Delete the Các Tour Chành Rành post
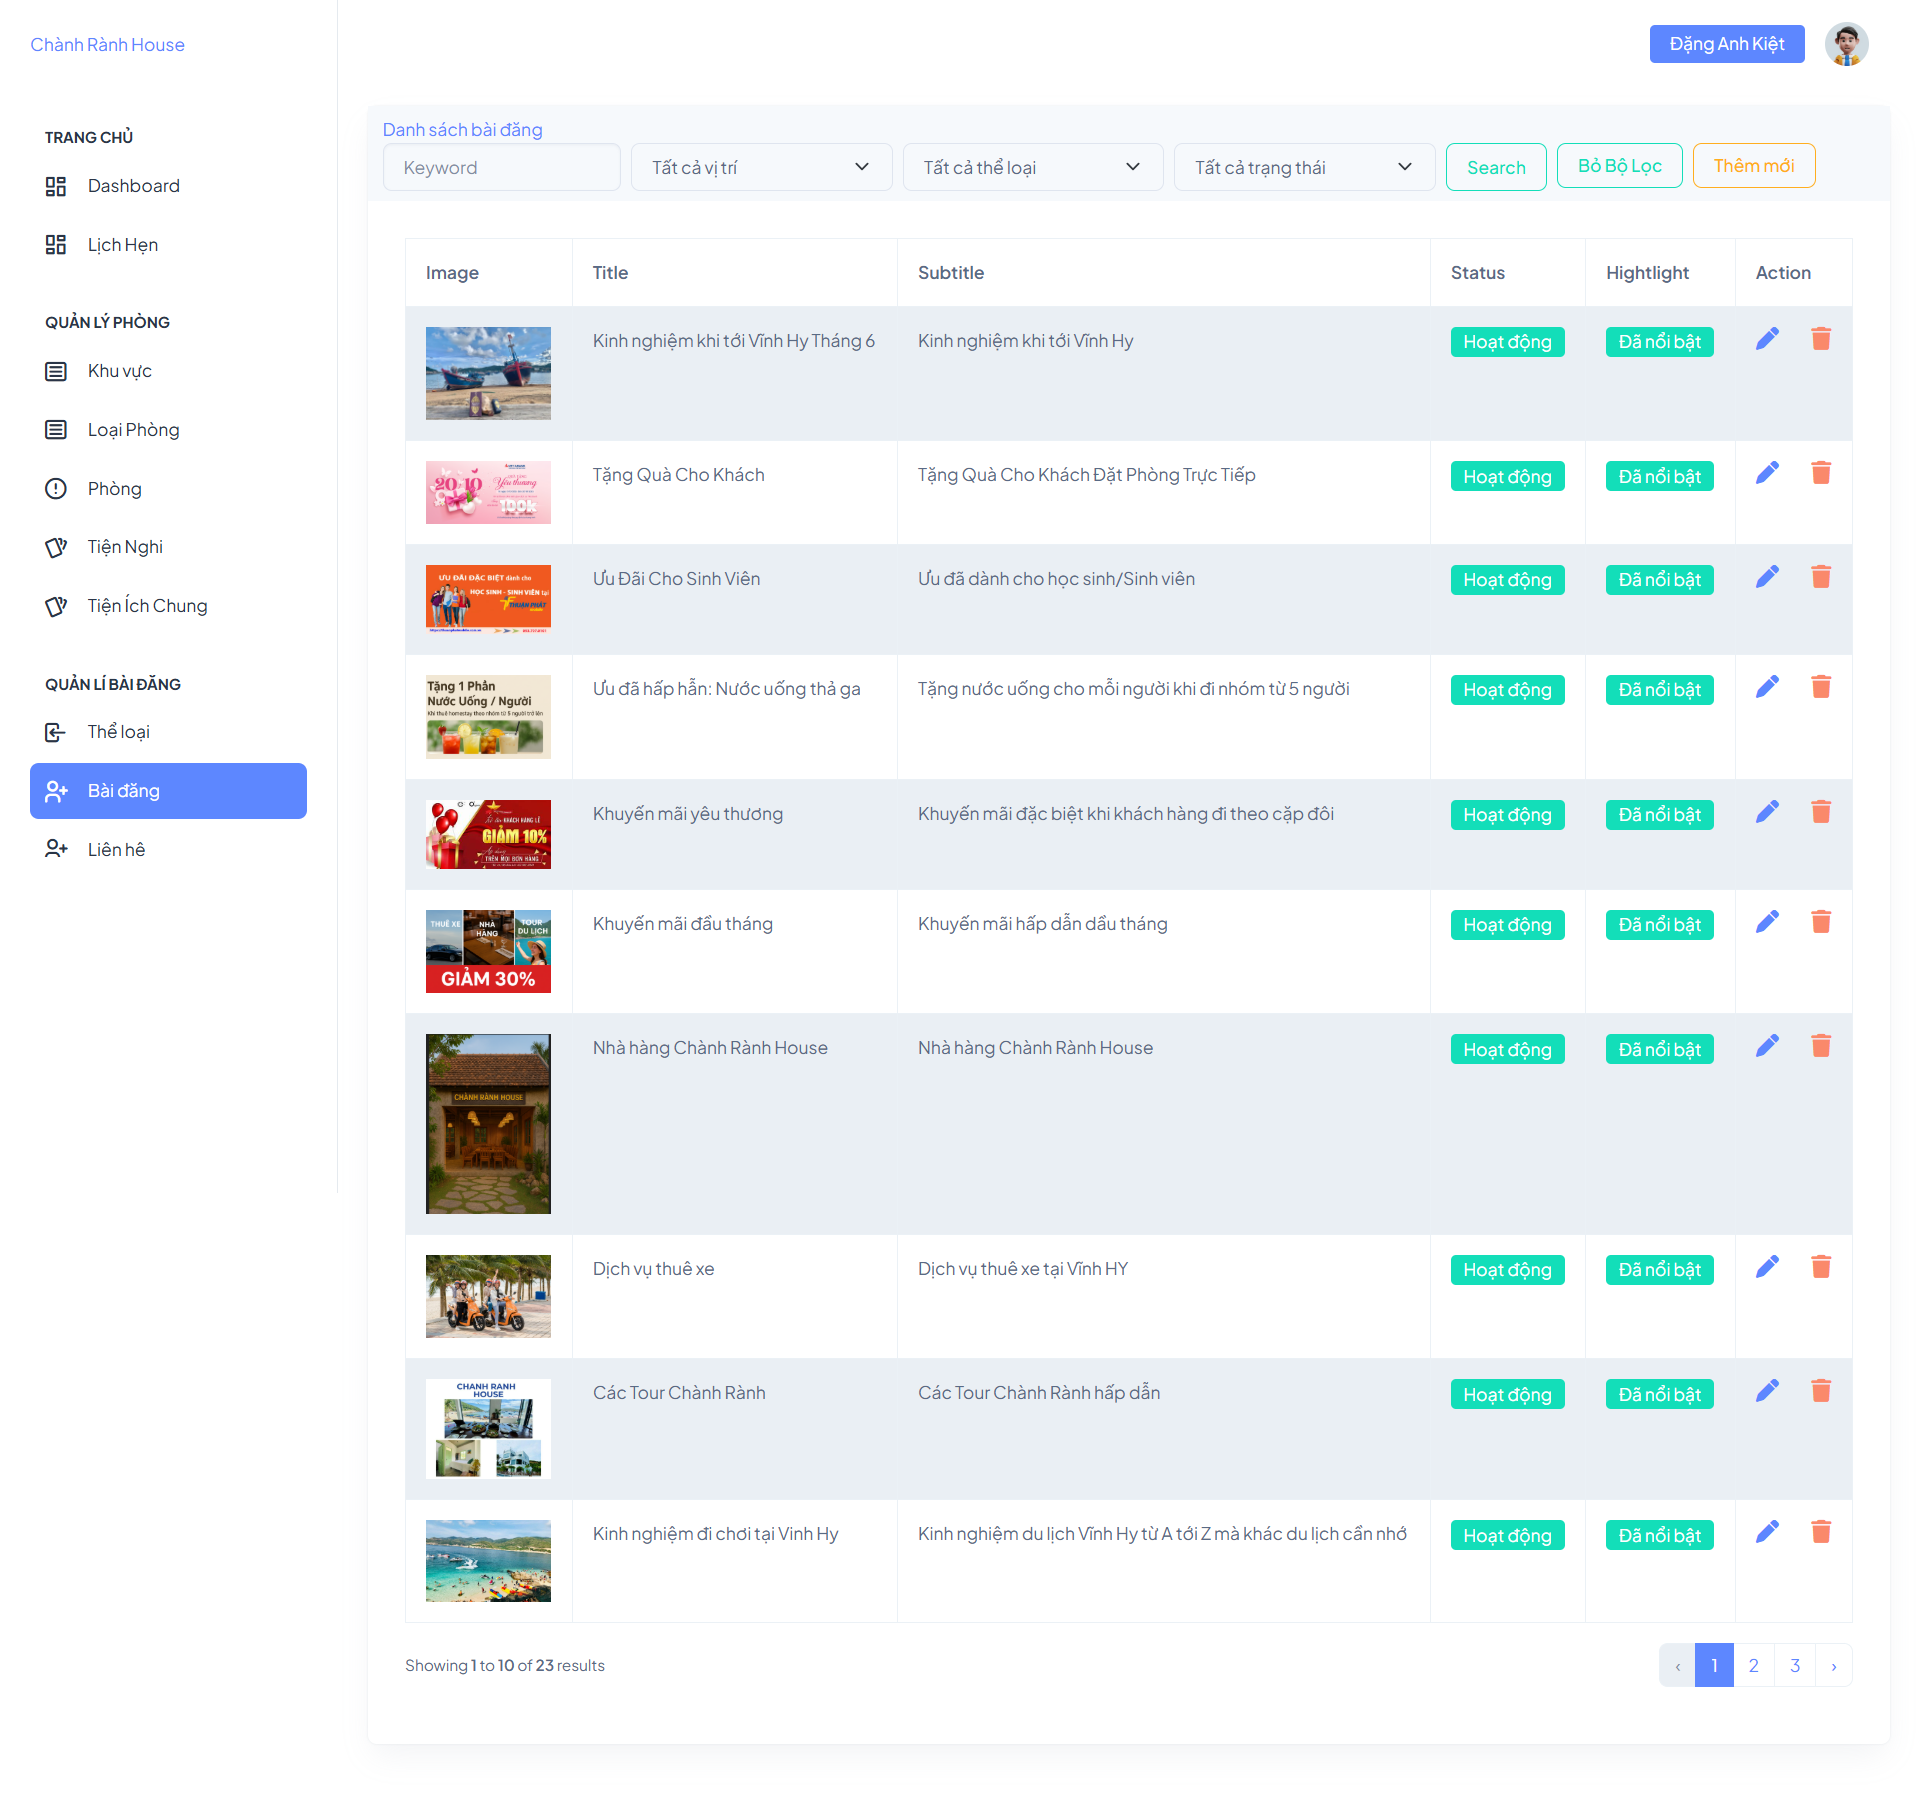This screenshot has width=1920, height=1812. [x=1821, y=1391]
